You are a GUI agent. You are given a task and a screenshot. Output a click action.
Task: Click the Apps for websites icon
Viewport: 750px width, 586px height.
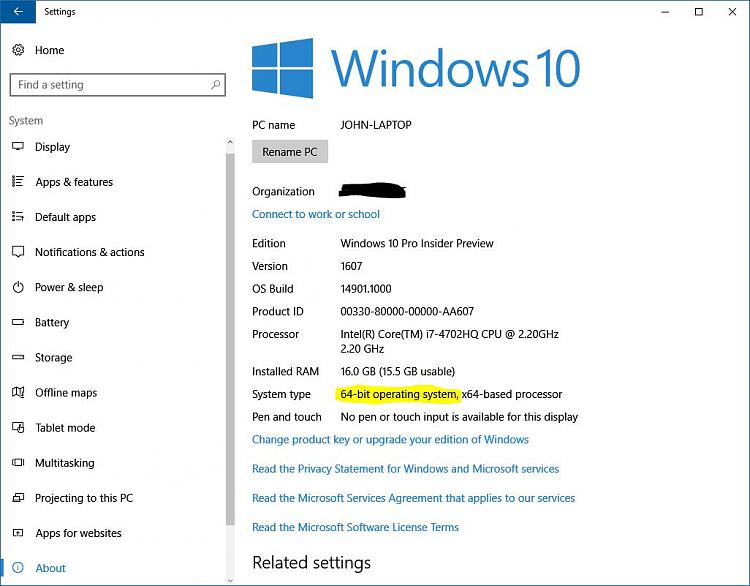[18, 532]
